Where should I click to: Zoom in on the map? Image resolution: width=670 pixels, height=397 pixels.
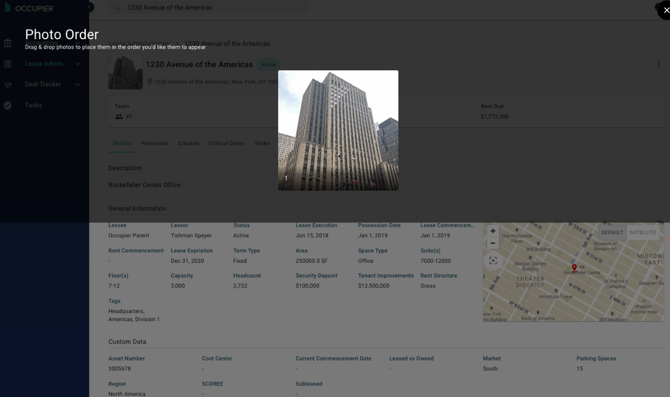point(493,231)
